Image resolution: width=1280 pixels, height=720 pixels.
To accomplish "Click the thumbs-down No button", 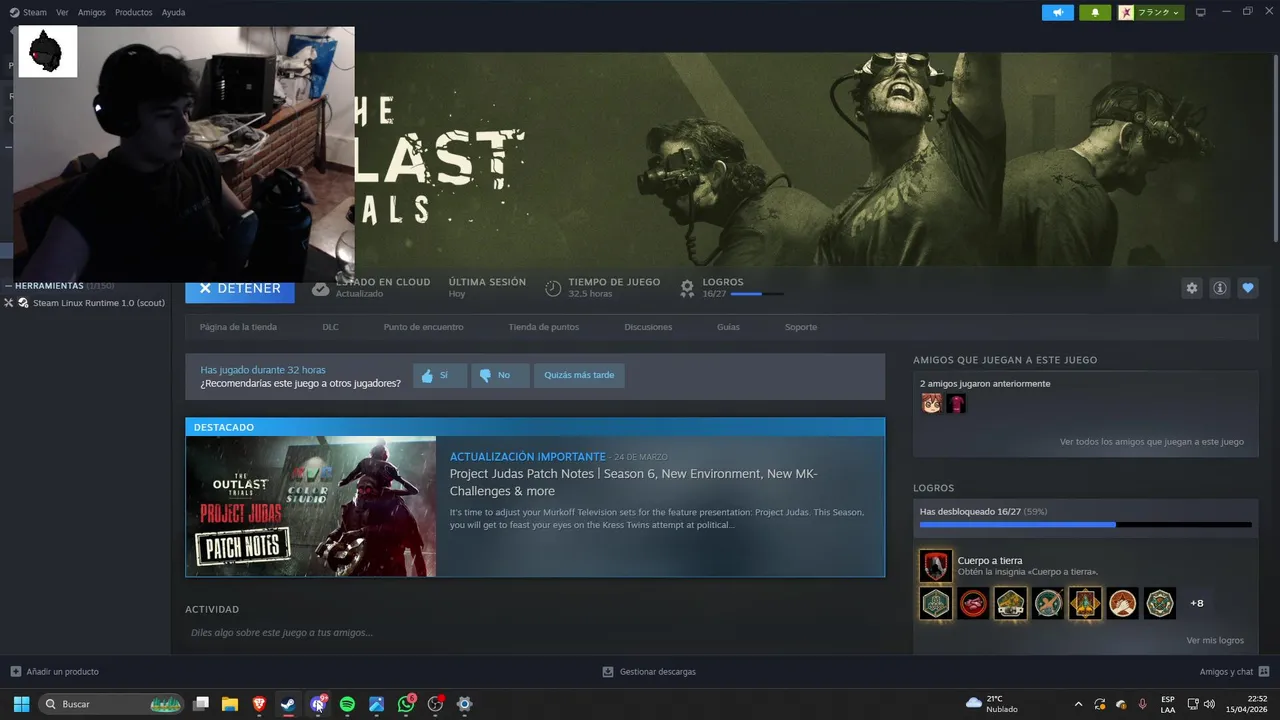I will pyautogui.click(x=500, y=375).
